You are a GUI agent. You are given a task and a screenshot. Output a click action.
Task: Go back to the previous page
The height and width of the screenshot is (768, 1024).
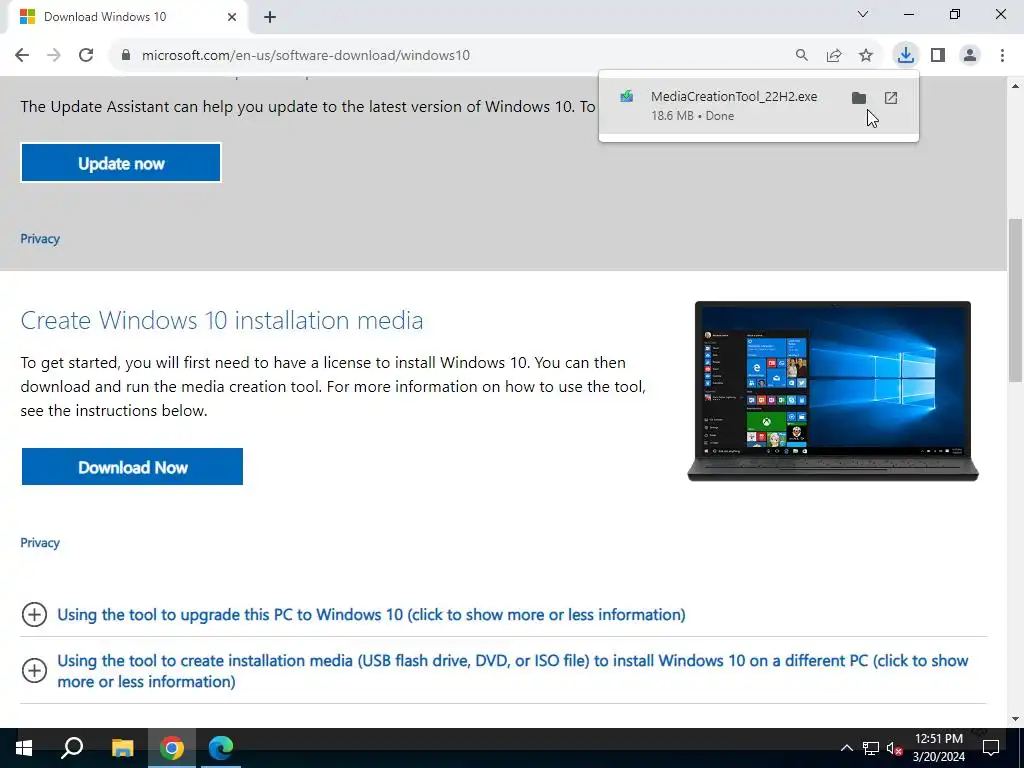click(x=22, y=56)
